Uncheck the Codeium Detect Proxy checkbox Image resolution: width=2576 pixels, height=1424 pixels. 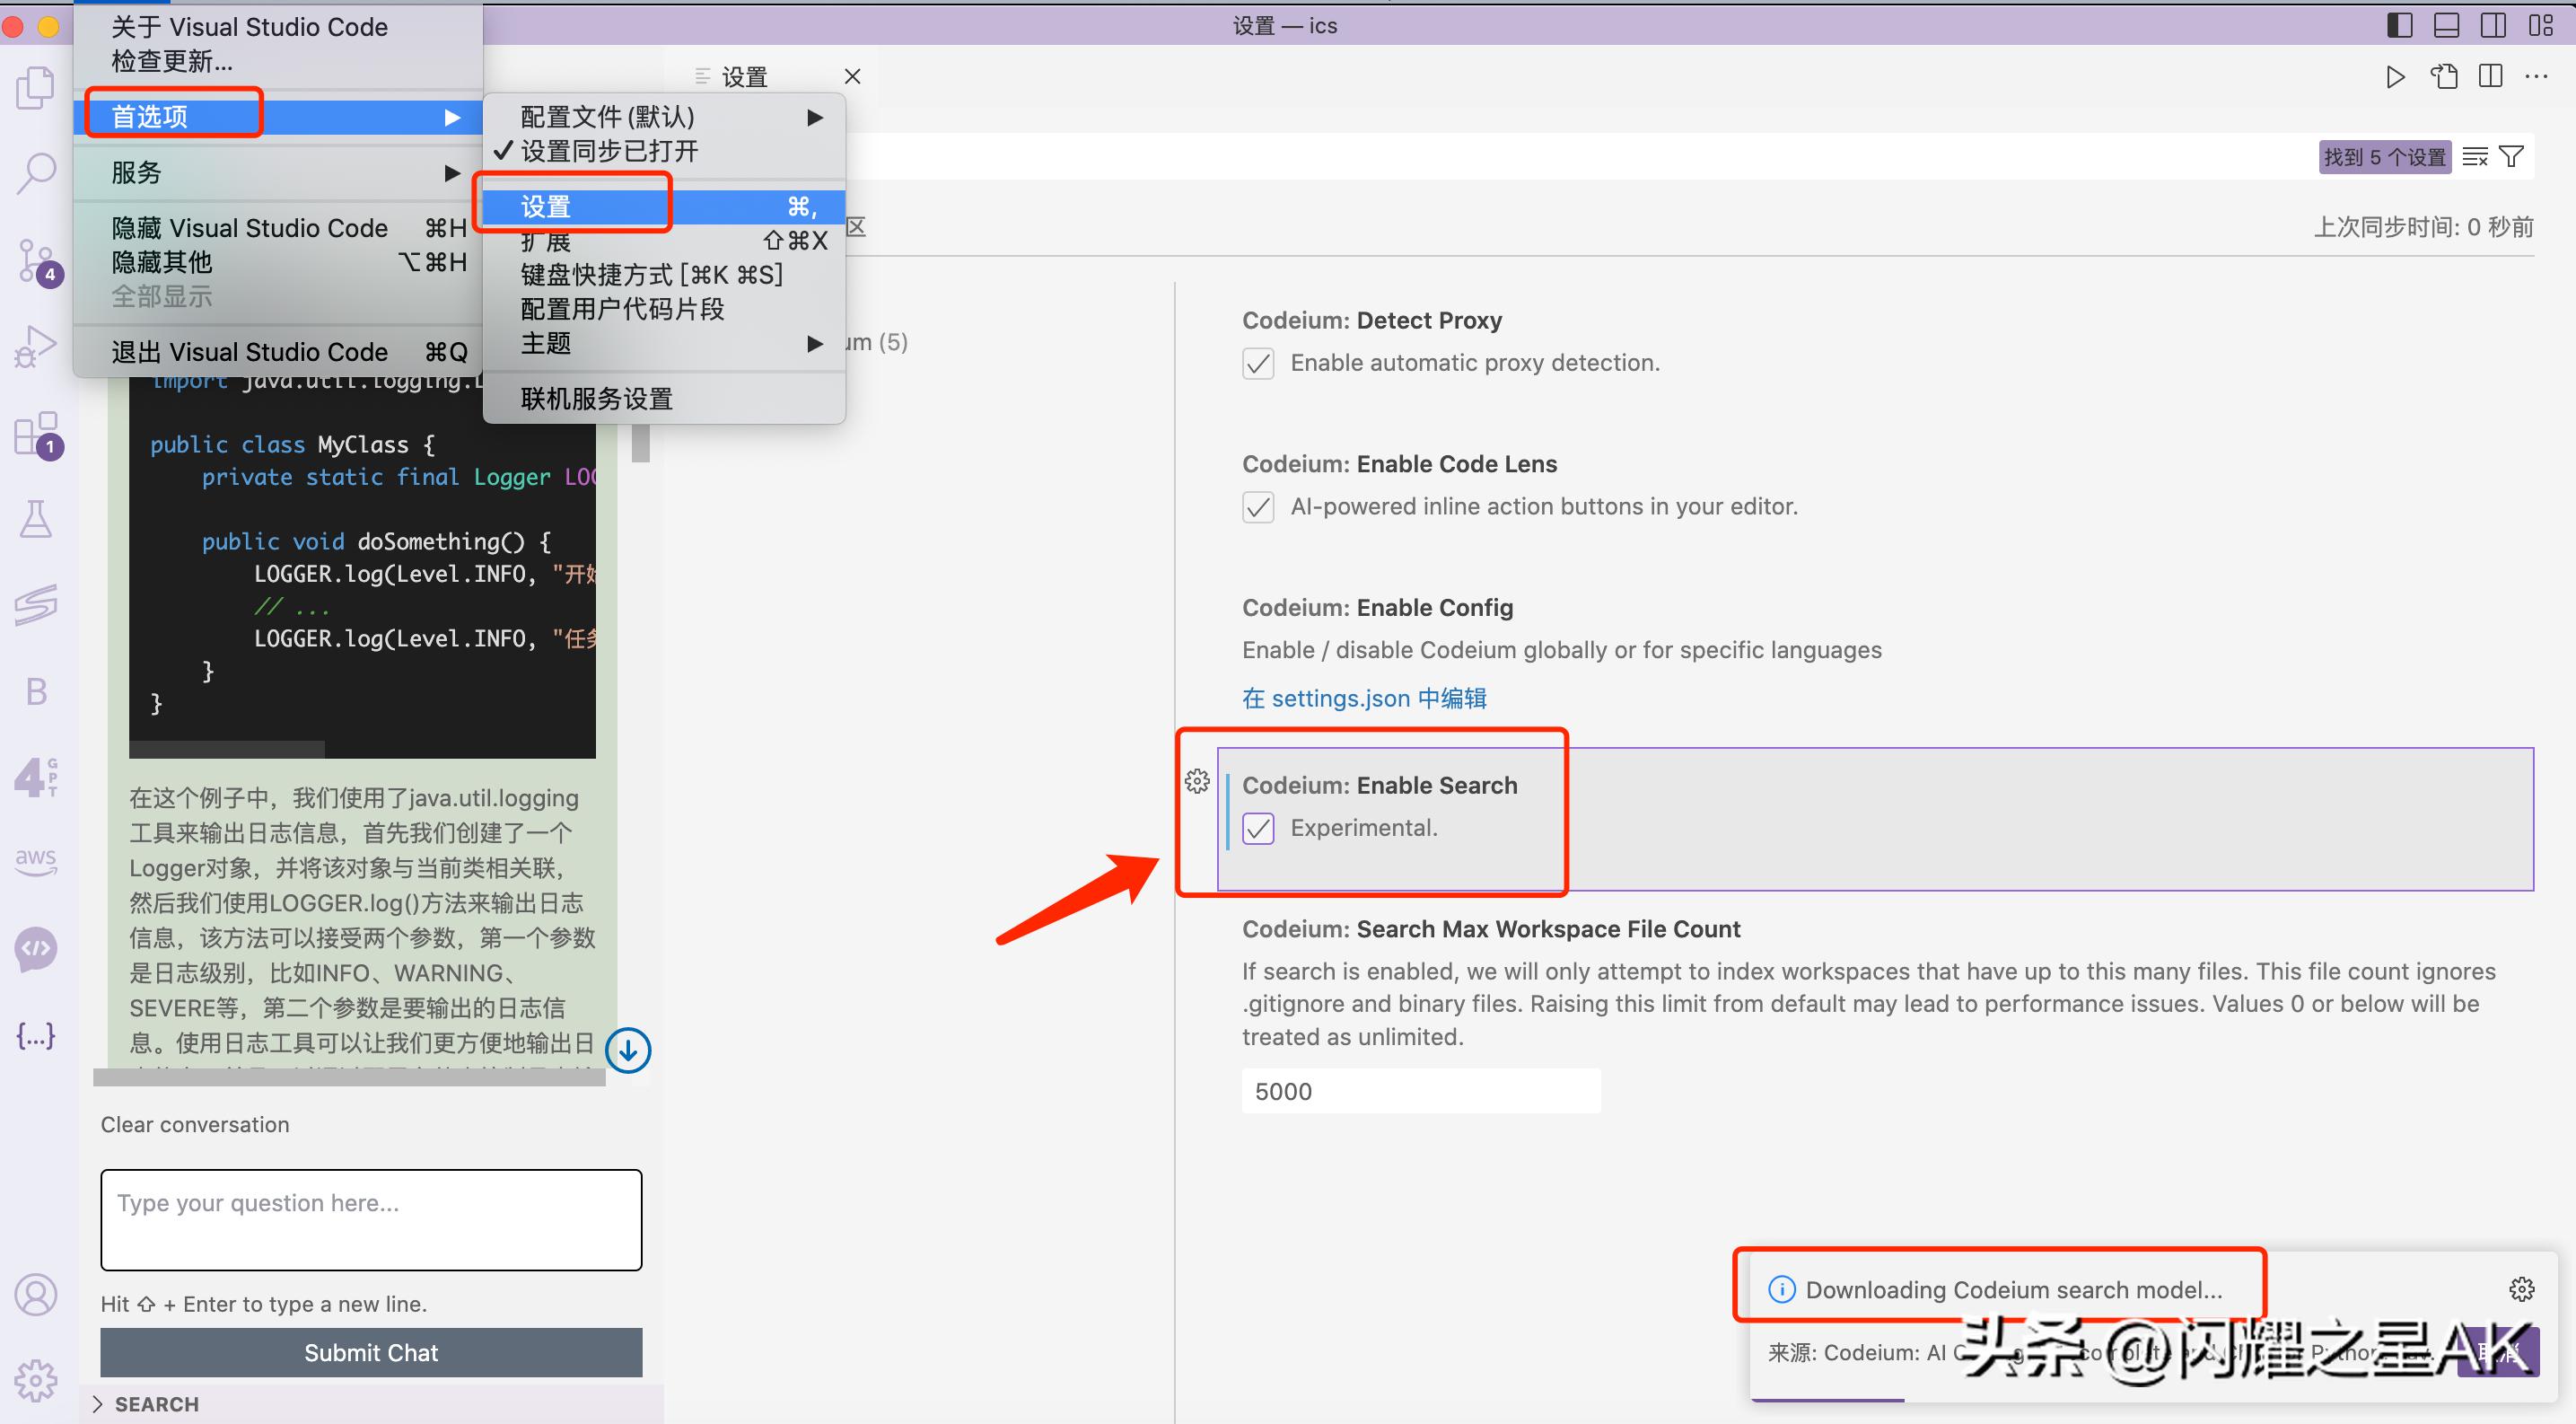pyautogui.click(x=1258, y=363)
